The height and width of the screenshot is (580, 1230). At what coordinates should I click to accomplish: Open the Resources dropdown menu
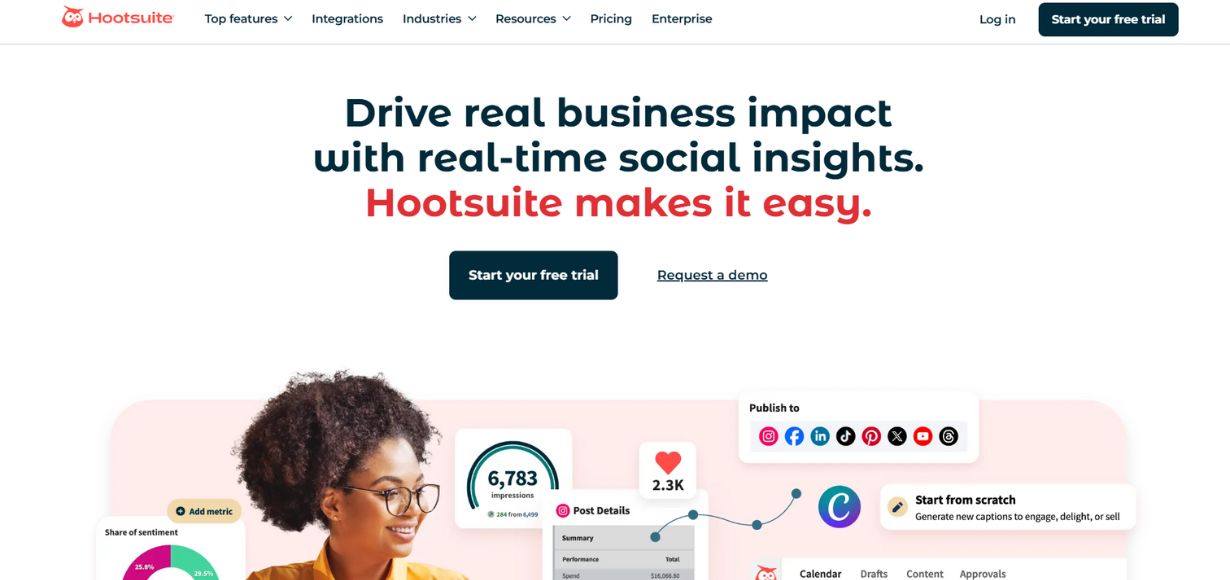tap(533, 19)
